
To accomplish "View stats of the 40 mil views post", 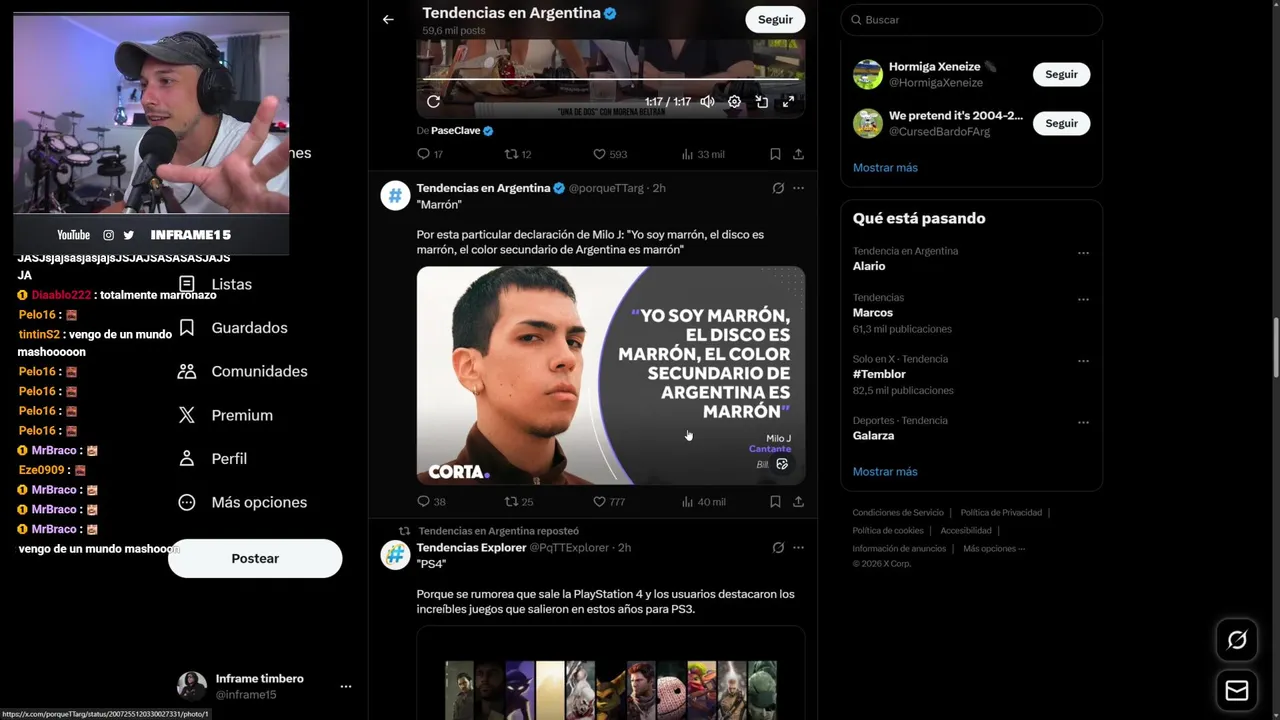I will tap(703, 501).
